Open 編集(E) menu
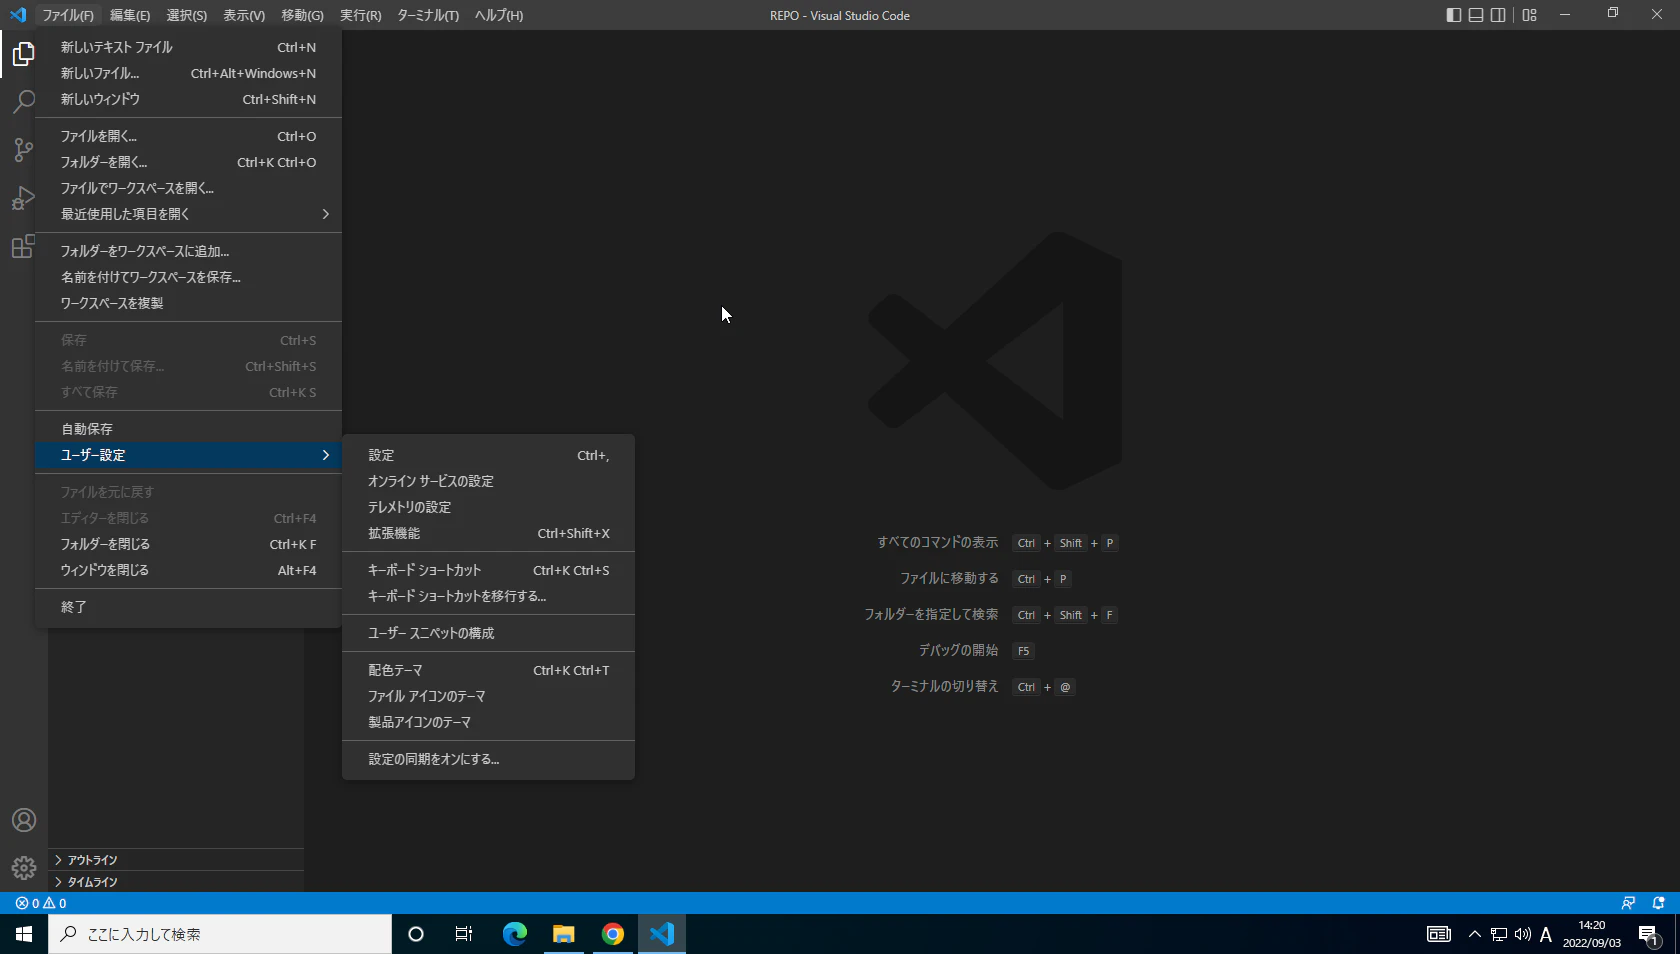This screenshot has height=954, width=1680. pos(130,15)
